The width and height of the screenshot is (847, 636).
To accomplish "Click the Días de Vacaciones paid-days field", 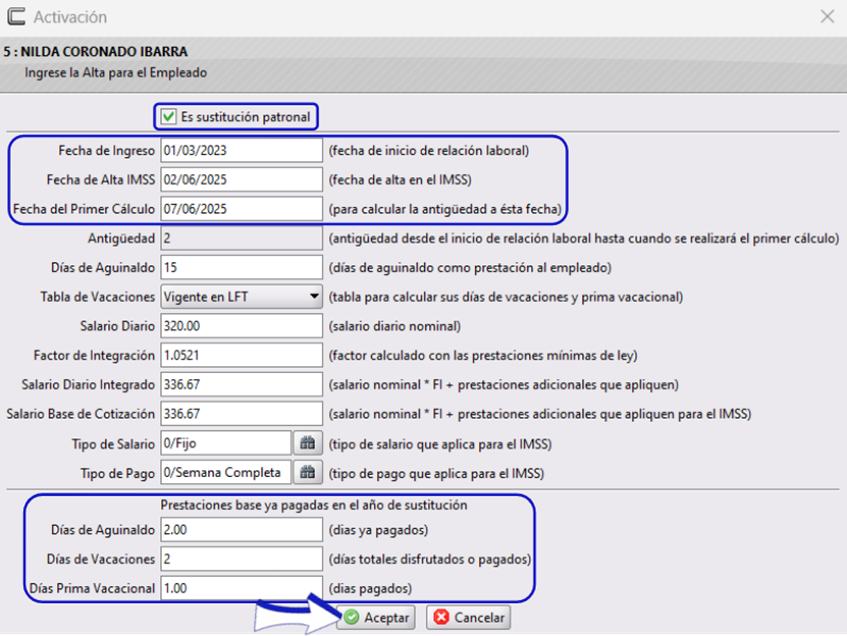I will (x=240, y=558).
